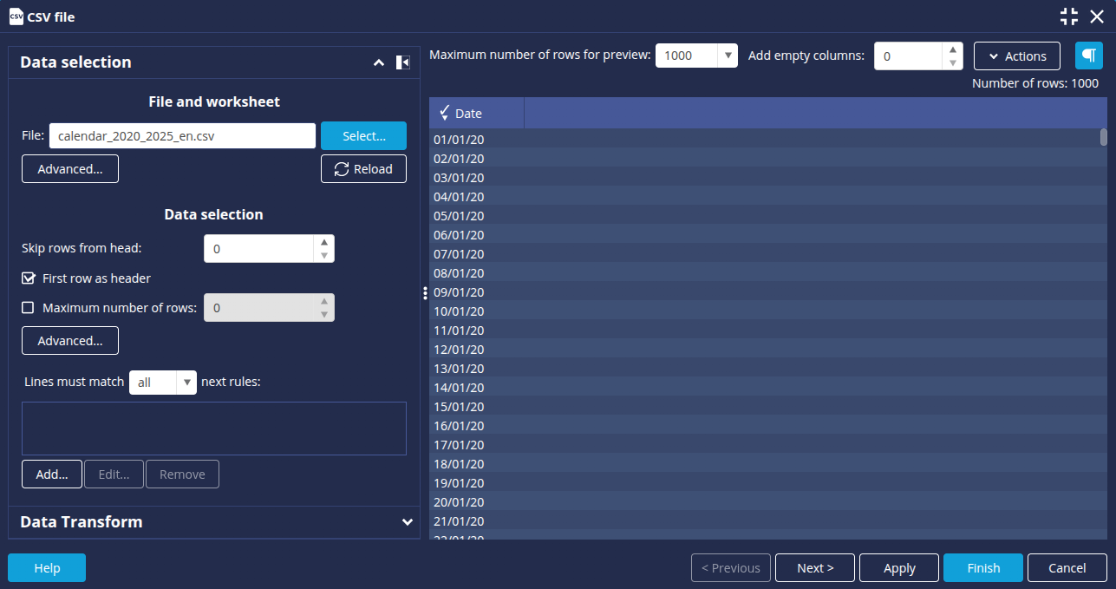Click the CSV file icon in title bar
This screenshot has height=589, width=1116.
pyautogui.click(x=16, y=16)
